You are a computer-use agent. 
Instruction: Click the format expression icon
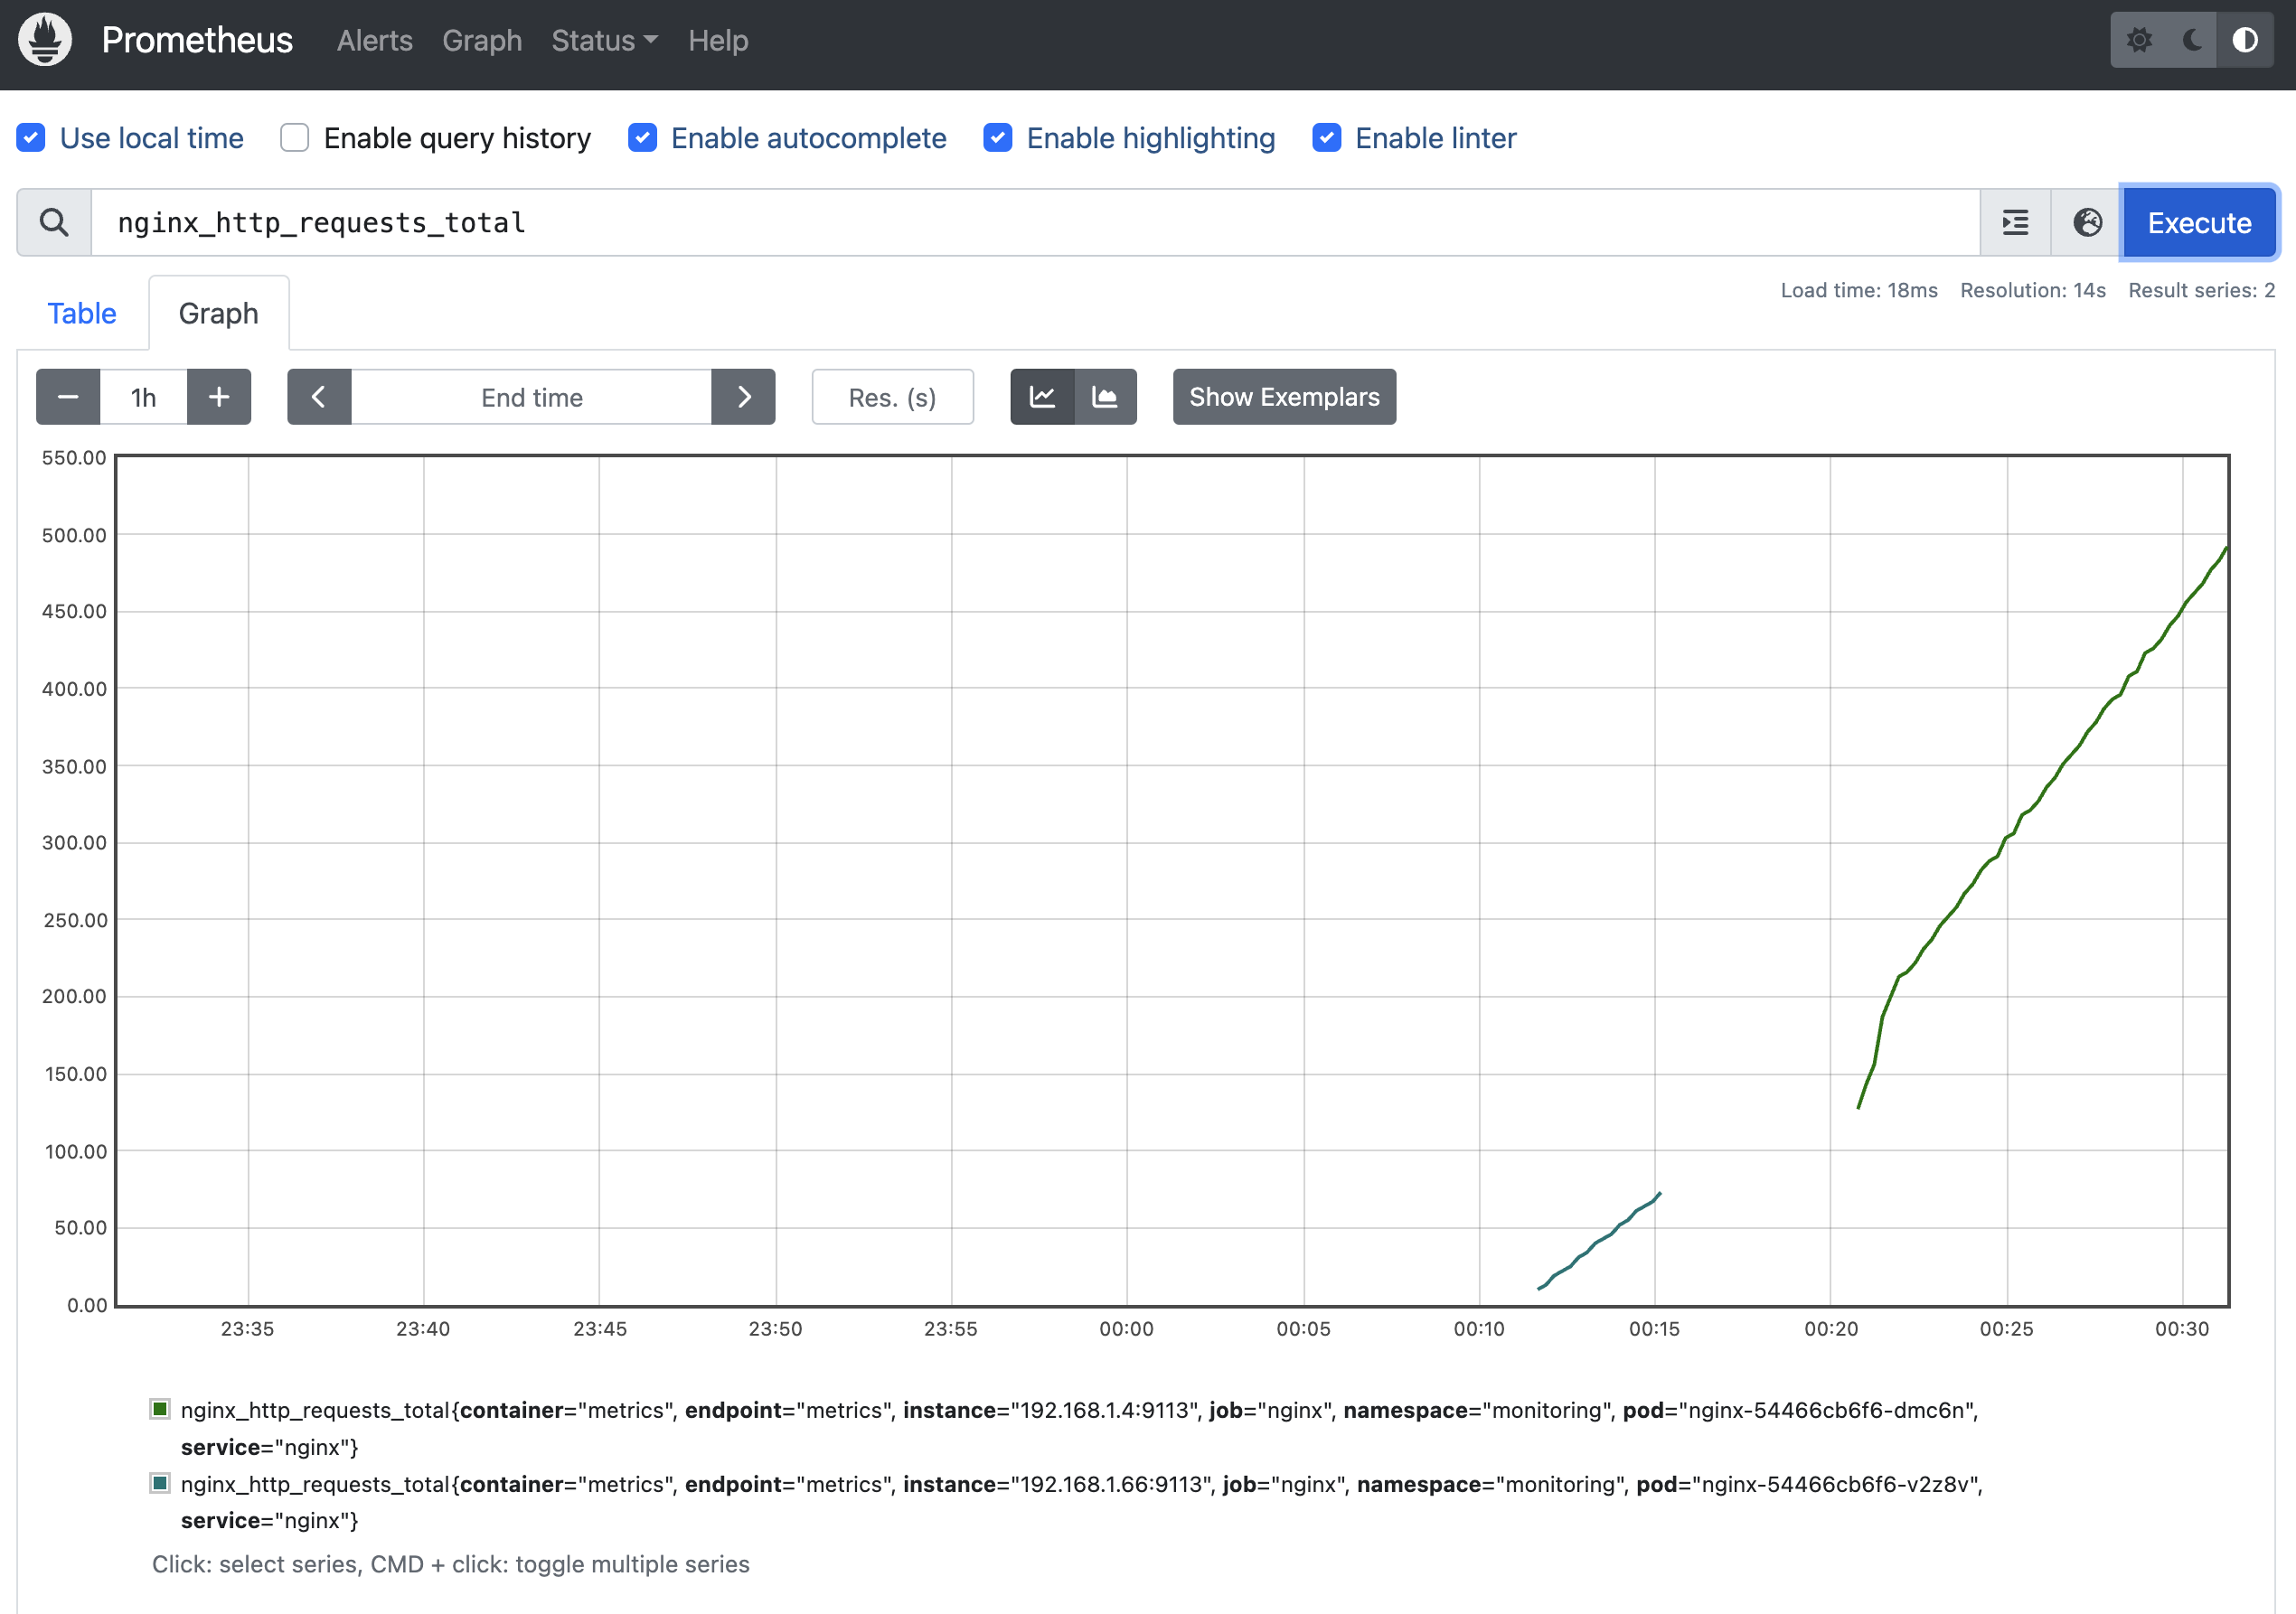(x=2015, y=222)
